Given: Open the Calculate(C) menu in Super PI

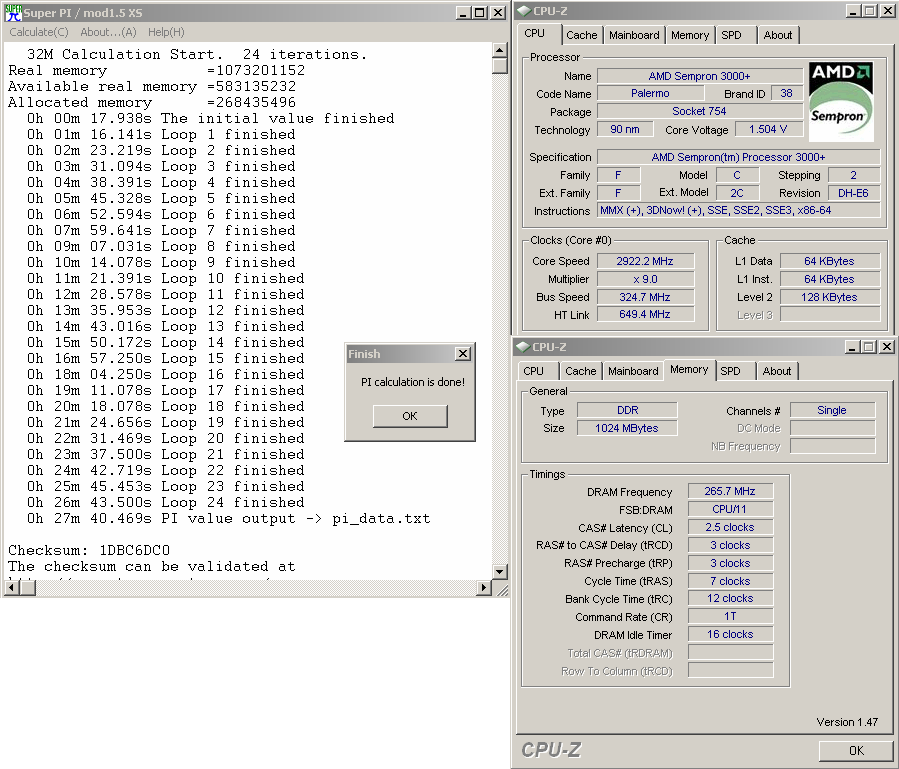Looking at the screenshot, I should point(38,32).
